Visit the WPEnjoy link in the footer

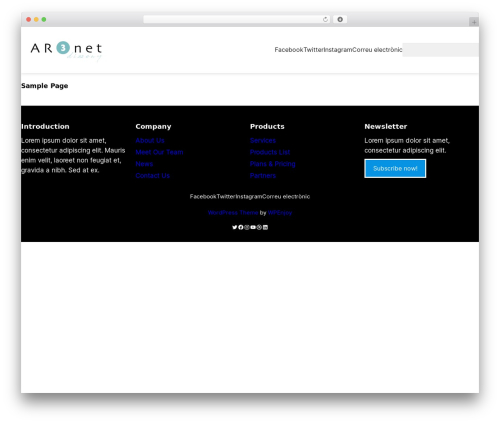pos(280,212)
